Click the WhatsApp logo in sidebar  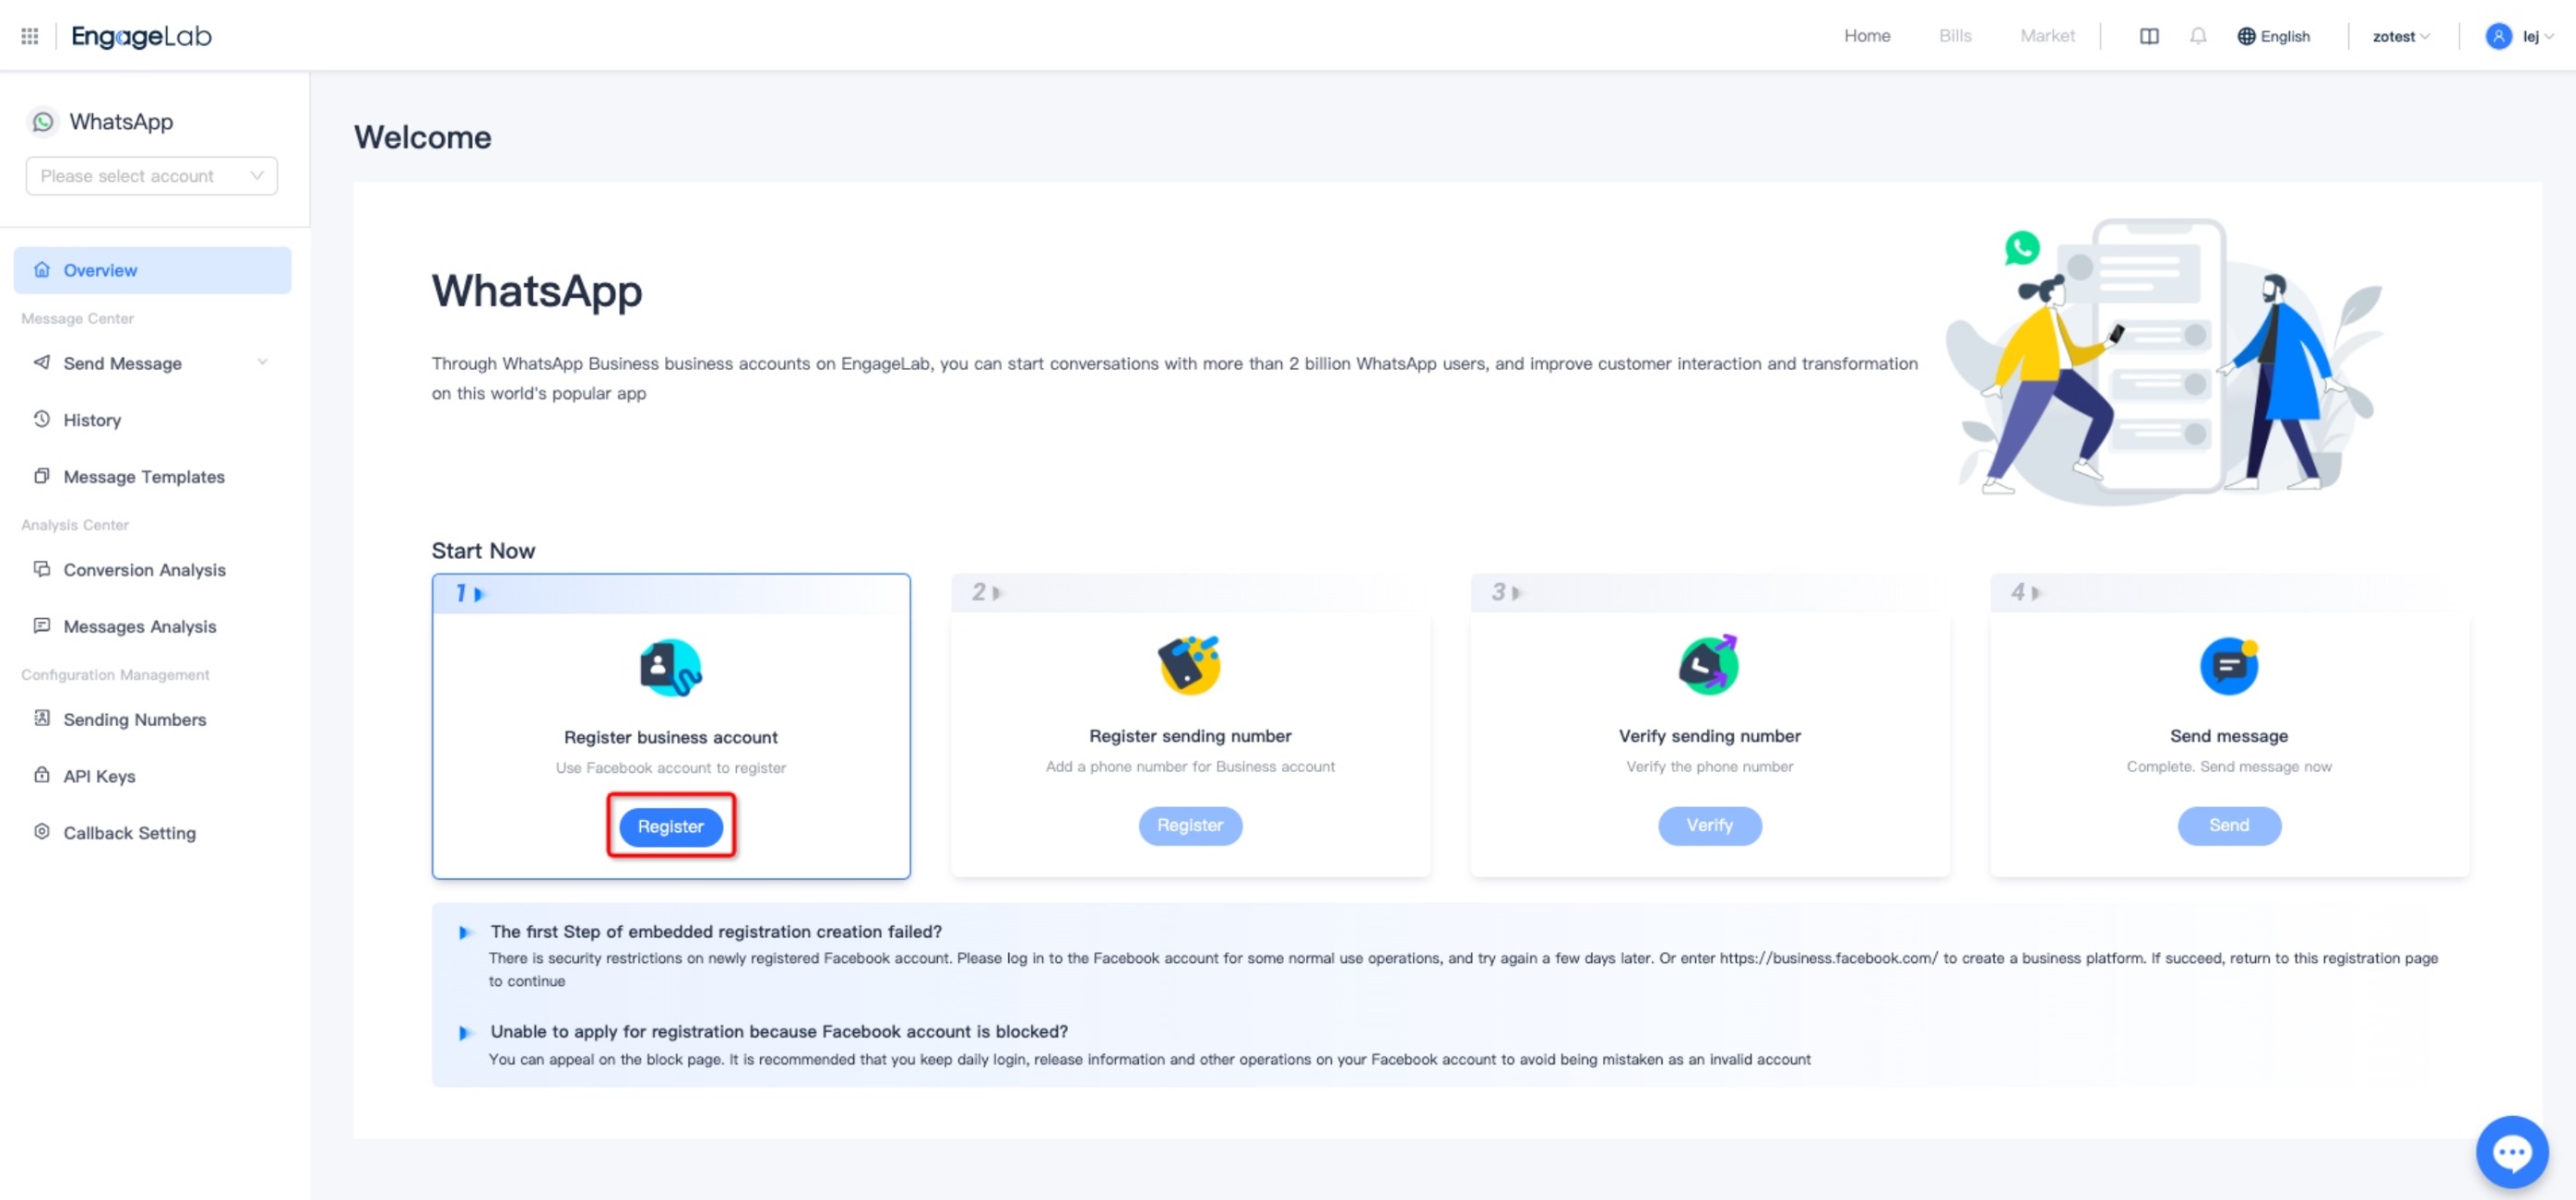(x=43, y=122)
